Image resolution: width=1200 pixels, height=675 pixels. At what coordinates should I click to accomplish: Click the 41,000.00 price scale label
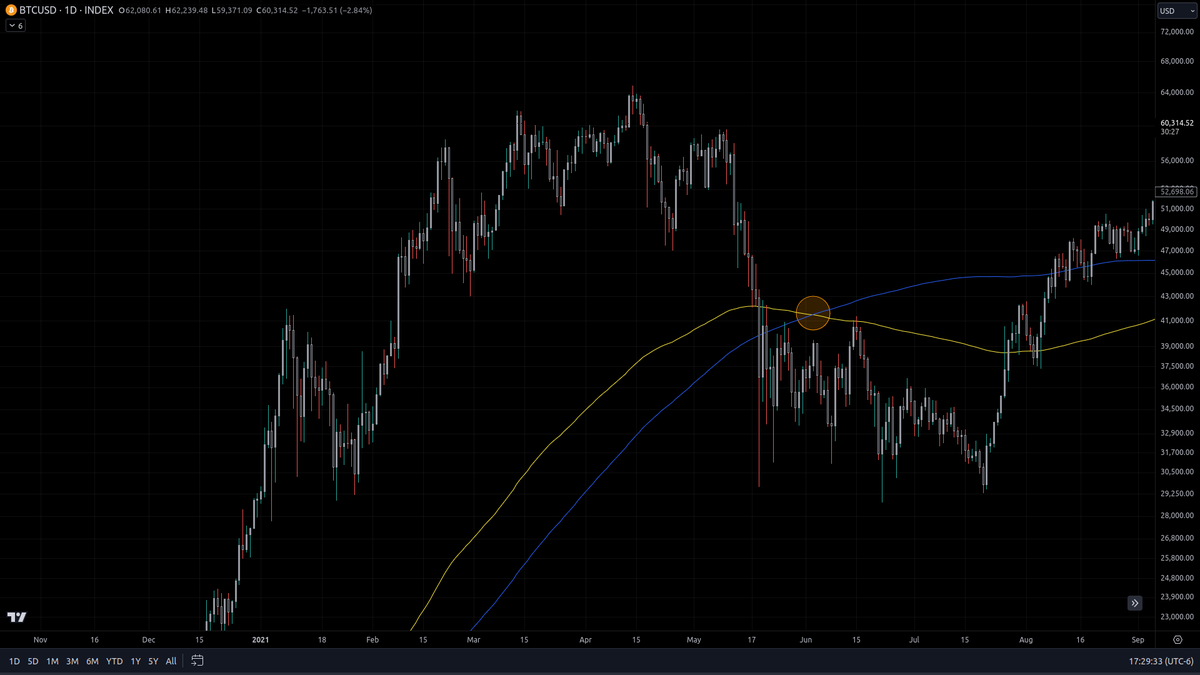click(1176, 320)
